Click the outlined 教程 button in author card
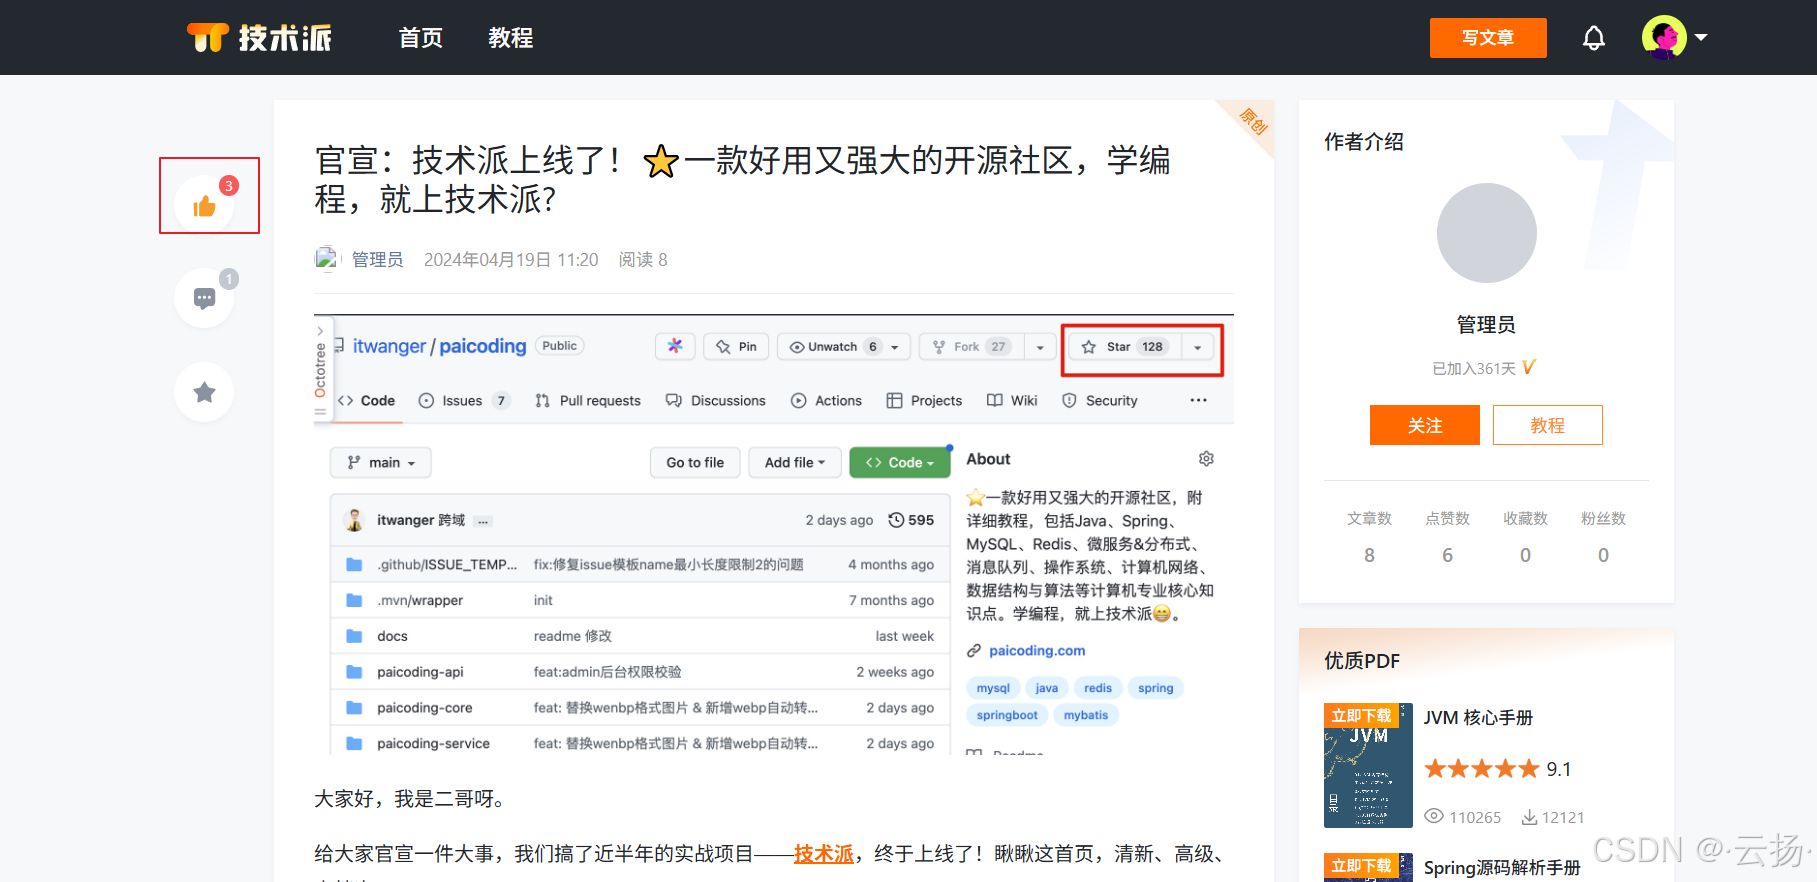The height and width of the screenshot is (882, 1817). (1548, 425)
